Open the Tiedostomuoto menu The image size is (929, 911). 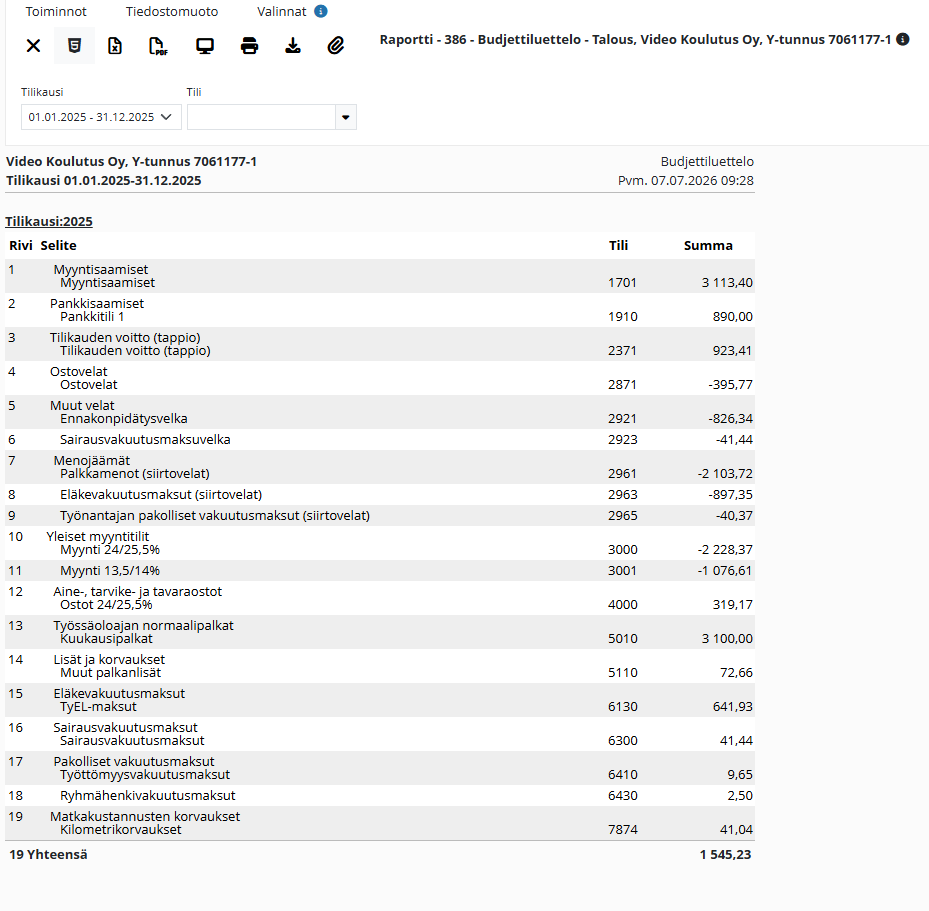[x=172, y=11]
